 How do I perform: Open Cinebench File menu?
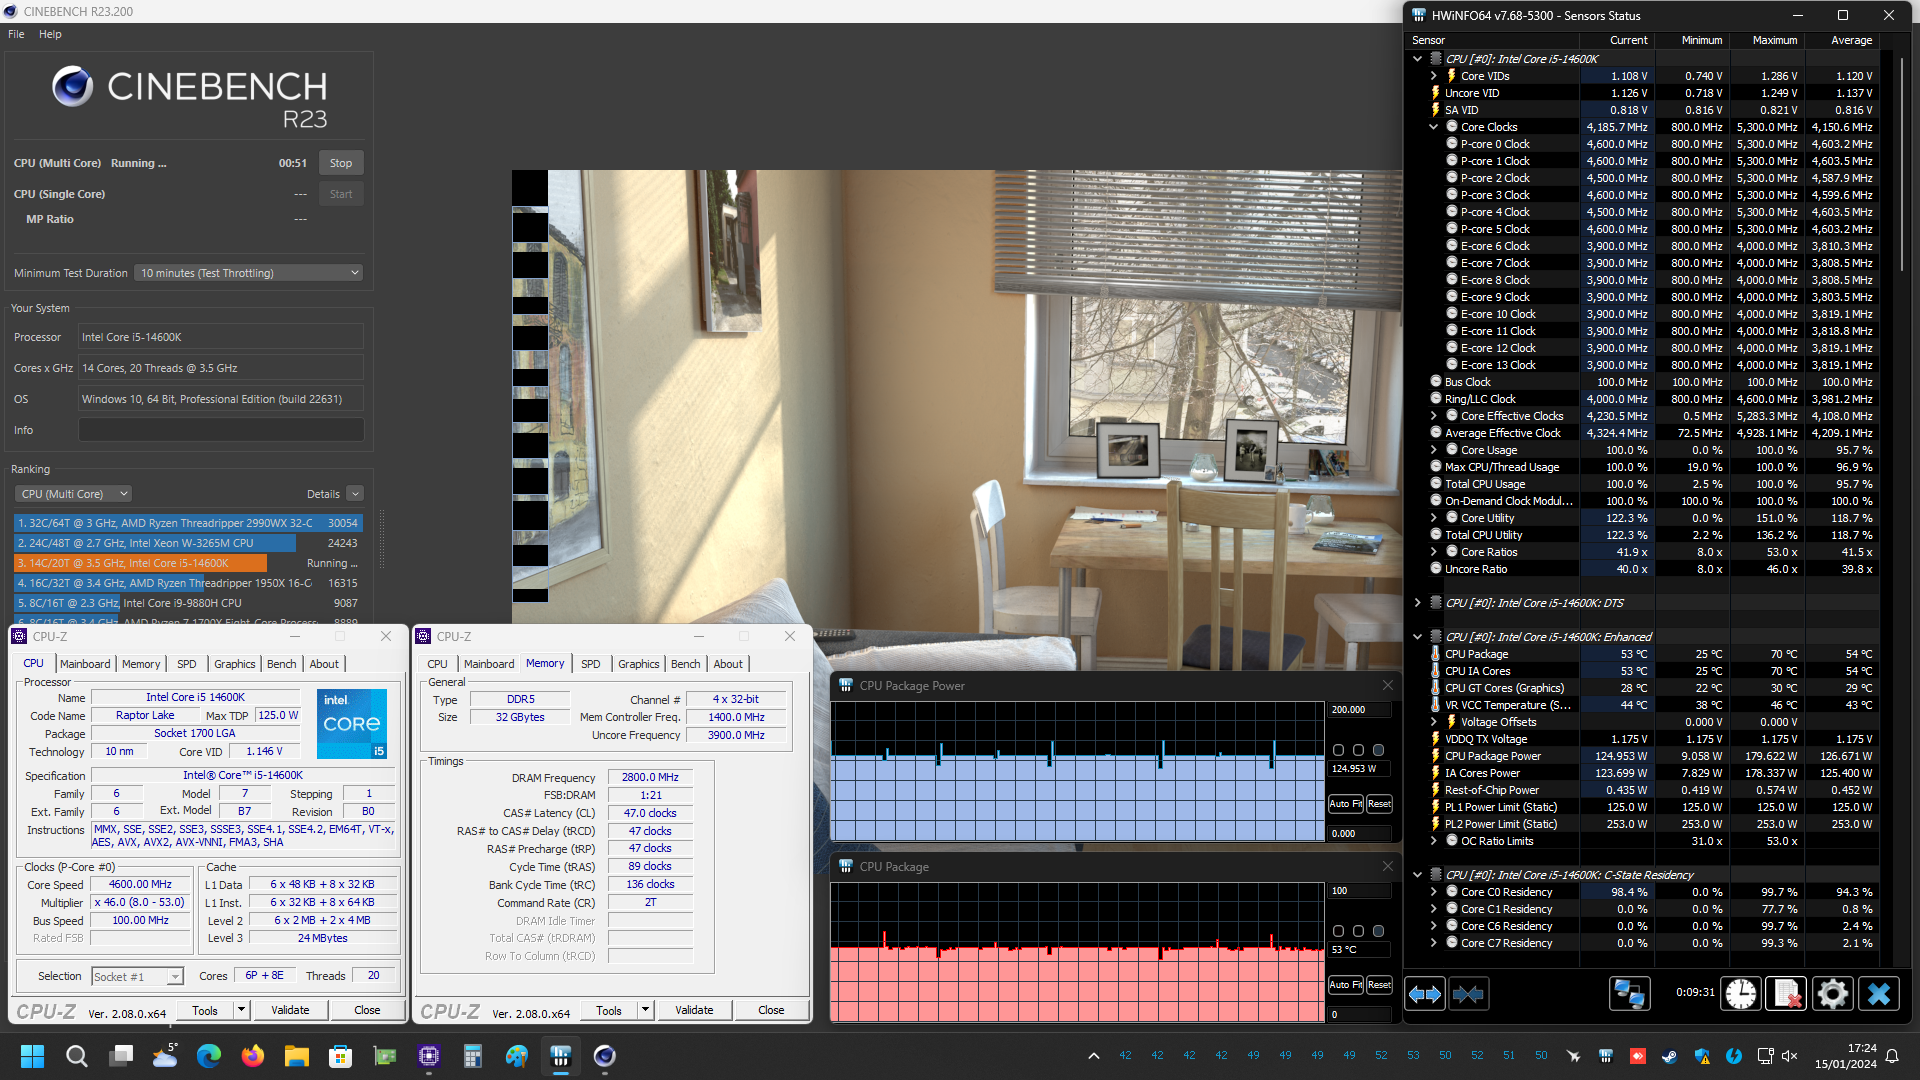(x=16, y=34)
